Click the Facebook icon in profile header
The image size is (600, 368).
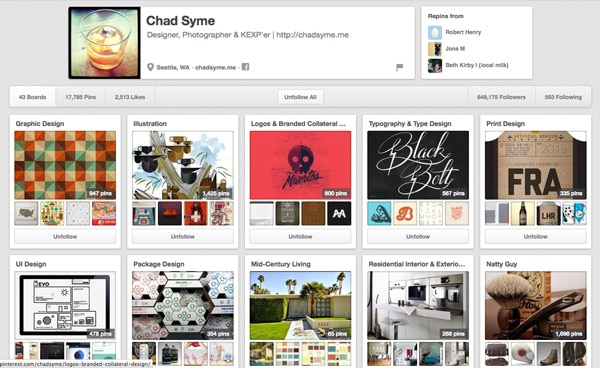click(x=245, y=67)
